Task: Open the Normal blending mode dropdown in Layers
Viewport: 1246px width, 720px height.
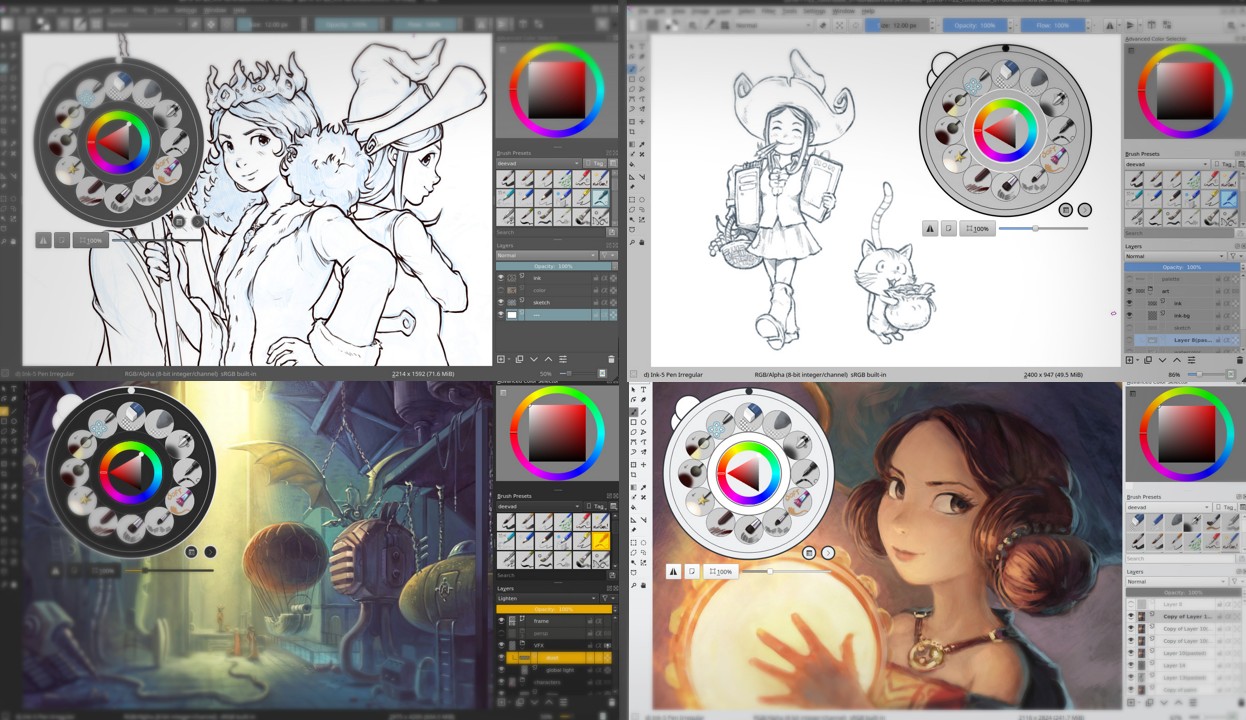Action: click(546, 255)
